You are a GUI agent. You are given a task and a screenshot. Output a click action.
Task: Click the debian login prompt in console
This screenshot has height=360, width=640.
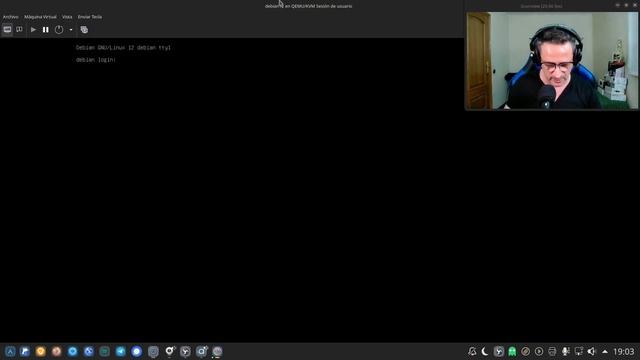[x=96, y=60]
